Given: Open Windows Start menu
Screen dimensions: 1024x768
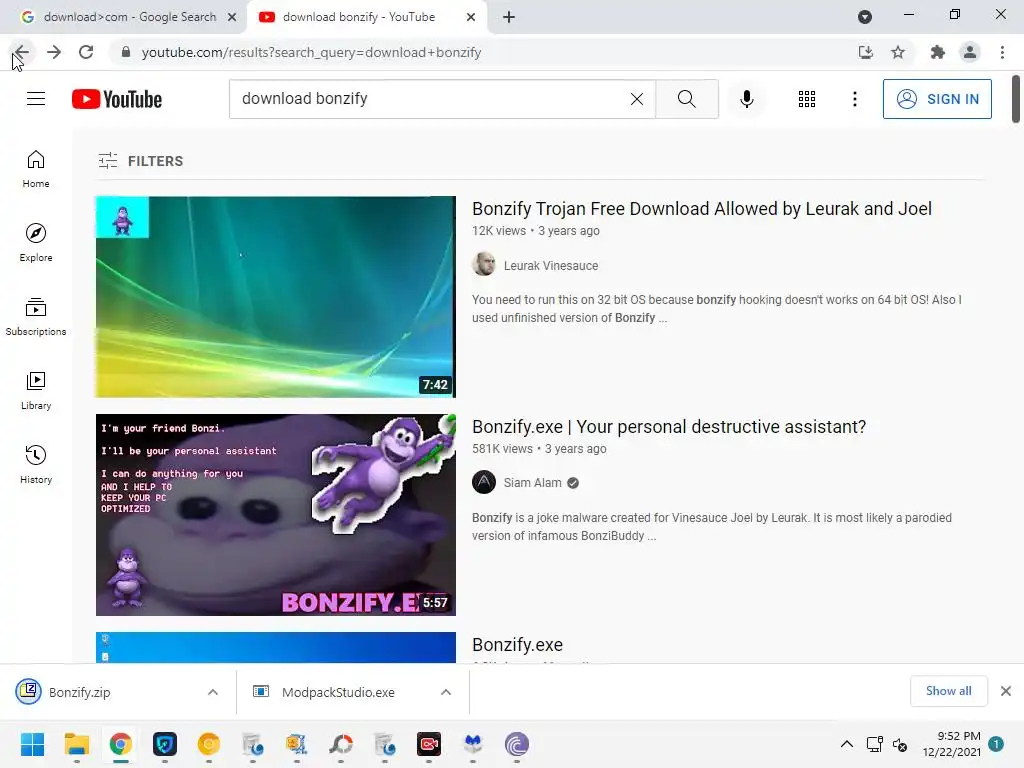Looking at the screenshot, I should coord(32,744).
